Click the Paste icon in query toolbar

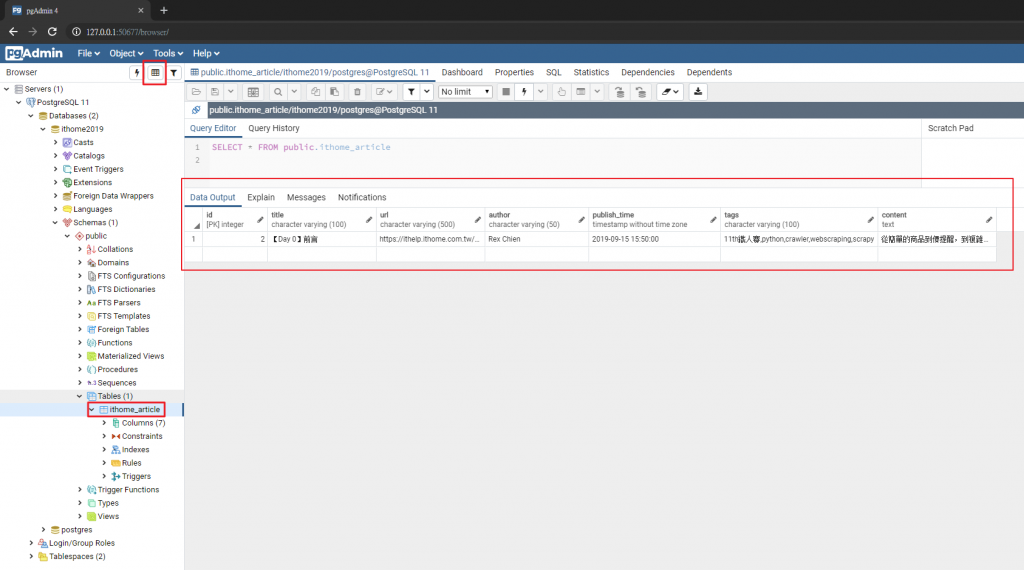point(334,92)
